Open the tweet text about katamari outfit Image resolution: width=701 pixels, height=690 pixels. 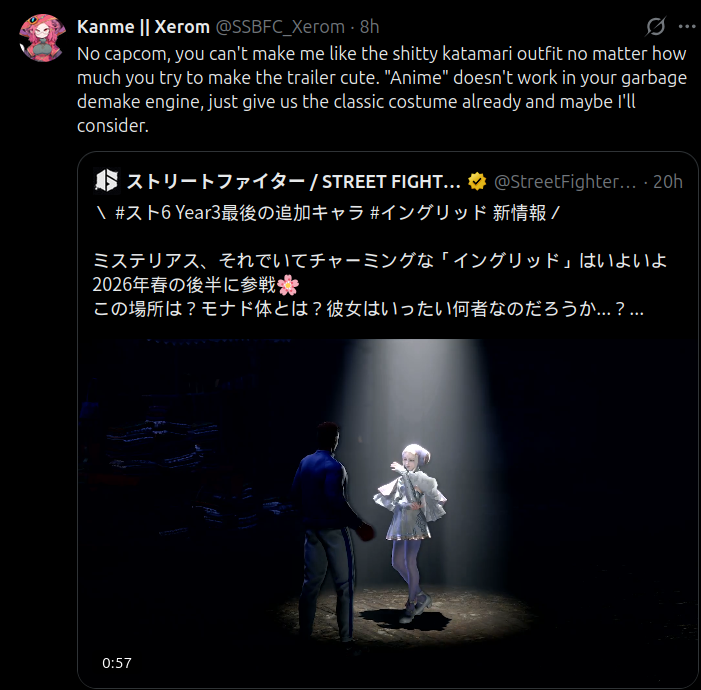point(382,89)
